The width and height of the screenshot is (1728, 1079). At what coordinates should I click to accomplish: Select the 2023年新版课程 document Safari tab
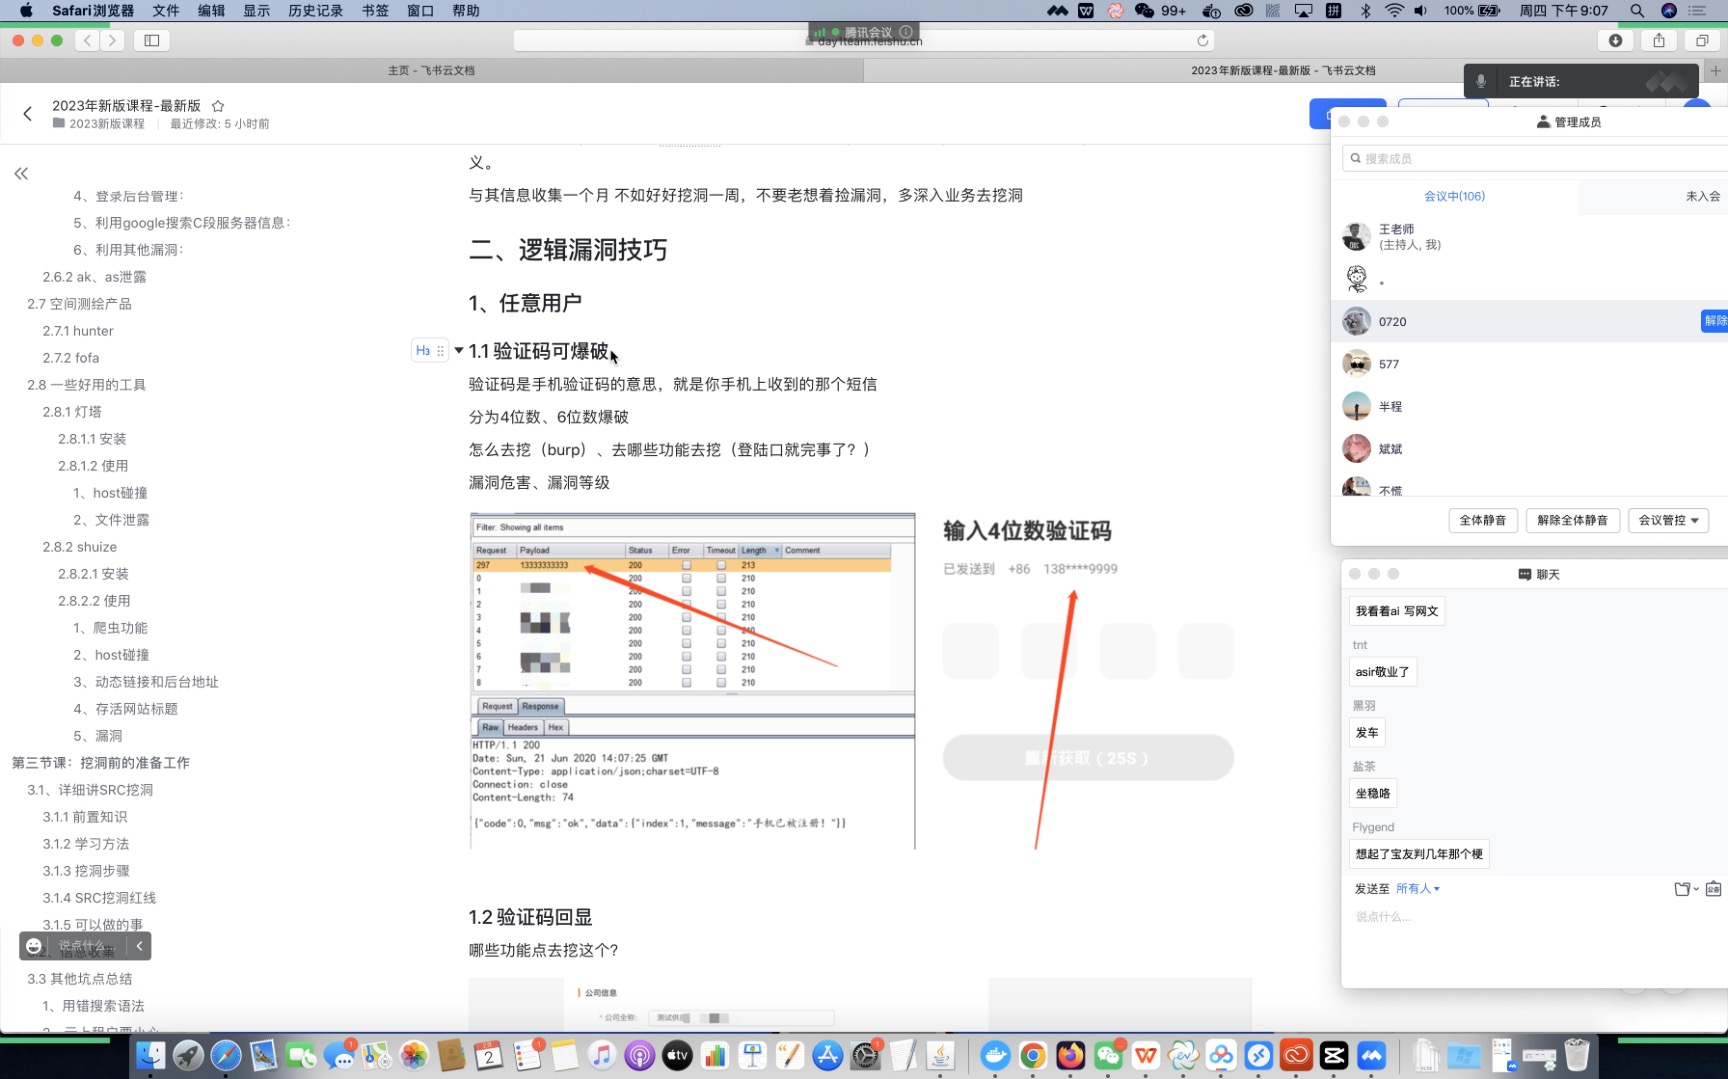[1283, 70]
